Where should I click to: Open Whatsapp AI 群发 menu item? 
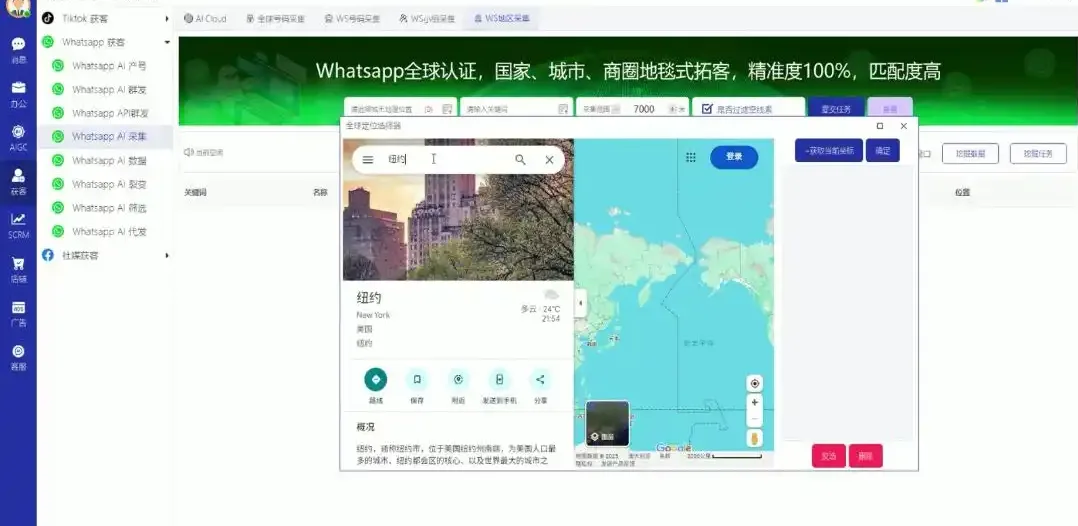[109, 89]
